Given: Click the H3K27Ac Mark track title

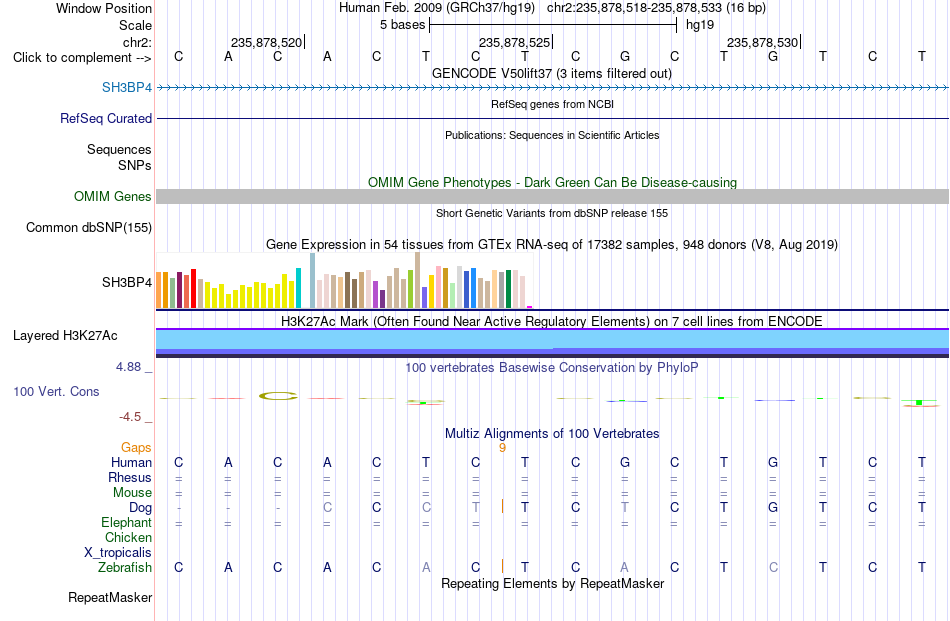Looking at the screenshot, I should click(552, 321).
